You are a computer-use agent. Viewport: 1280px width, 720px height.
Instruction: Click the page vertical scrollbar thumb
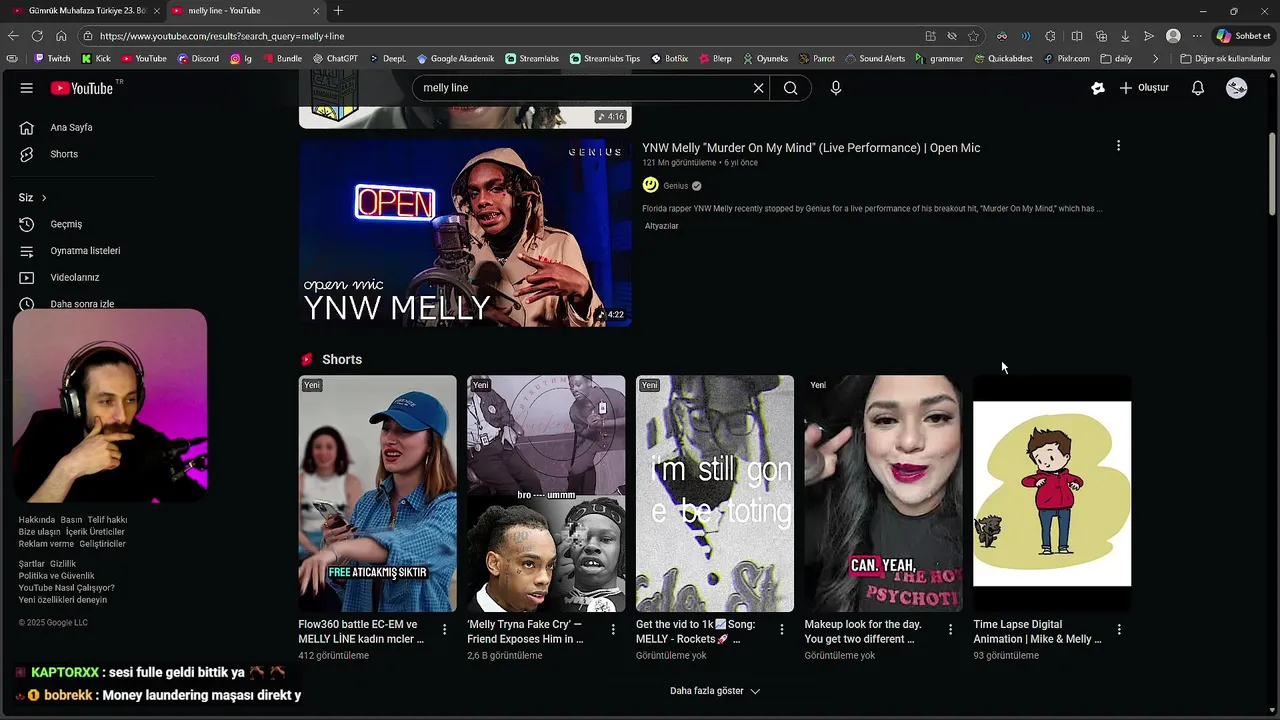tap(1272, 172)
